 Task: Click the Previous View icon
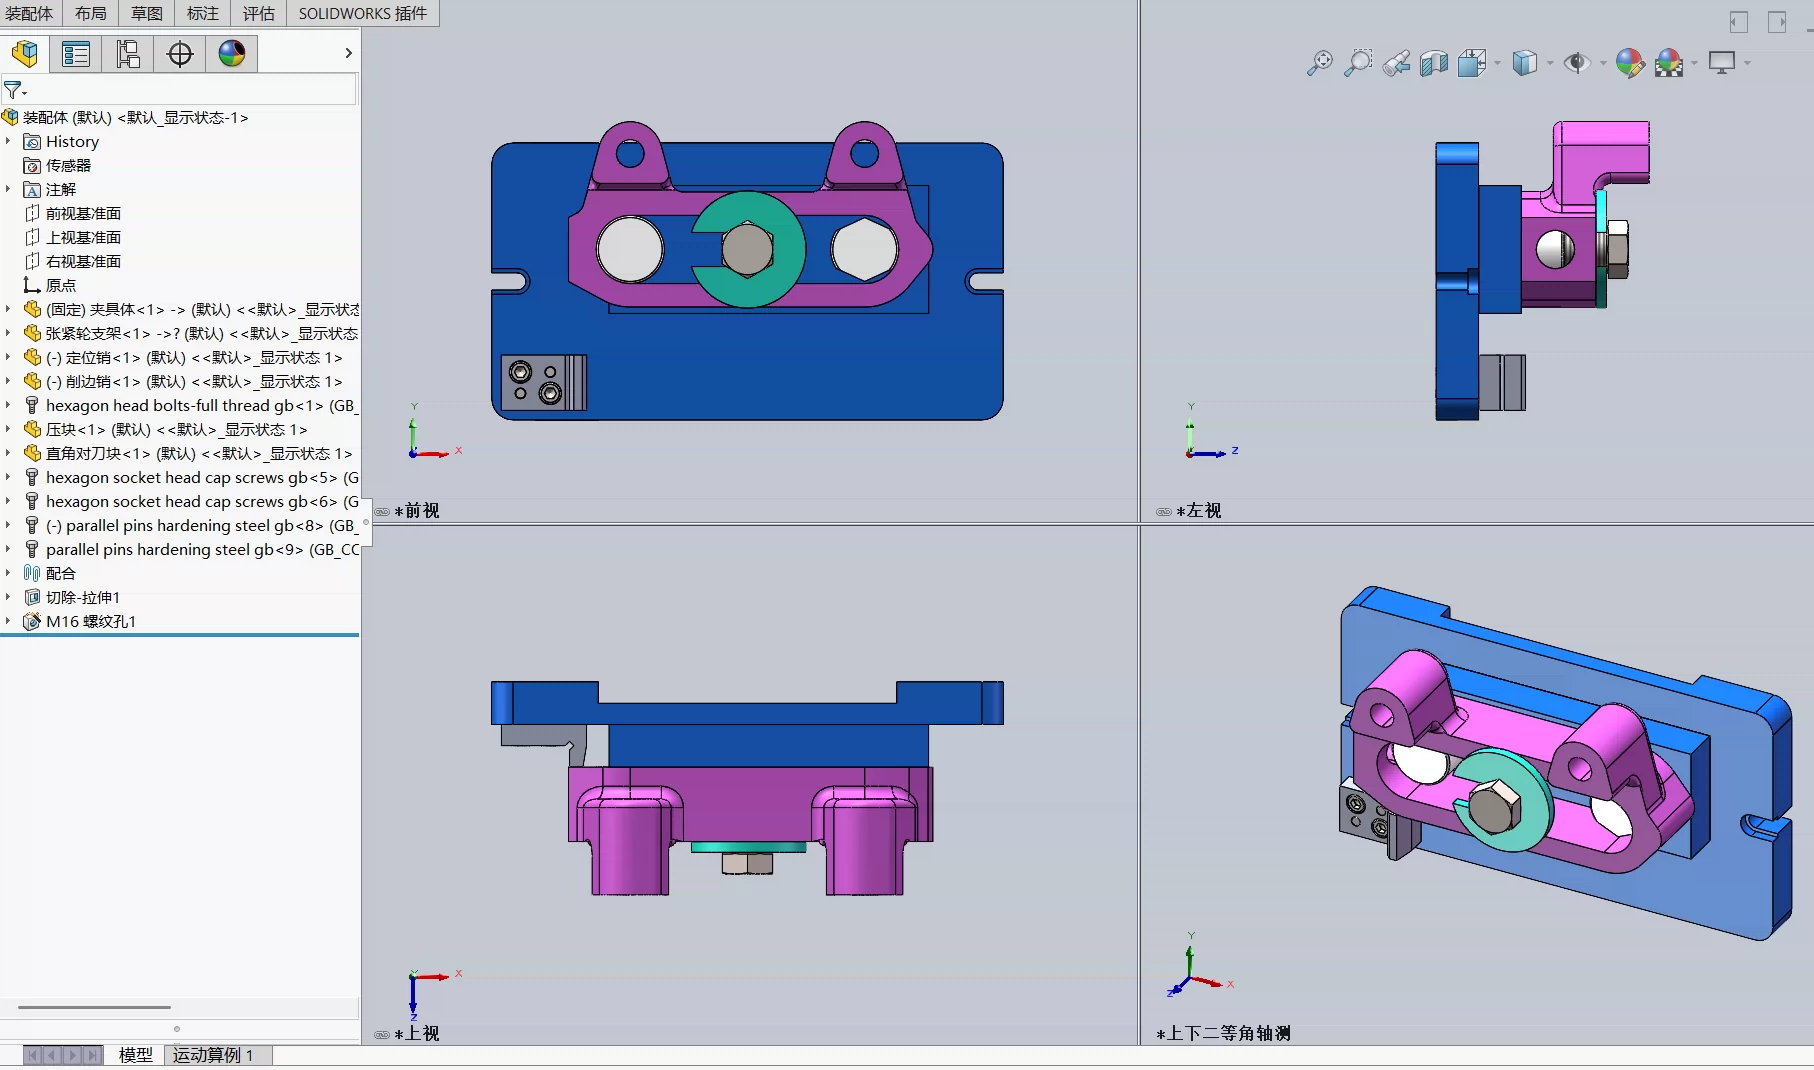tap(1396, 63)
